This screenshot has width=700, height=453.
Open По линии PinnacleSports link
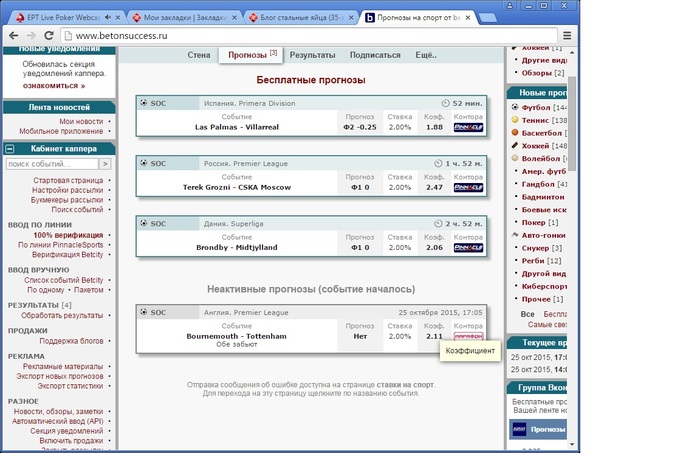click(x=61, y=245)
